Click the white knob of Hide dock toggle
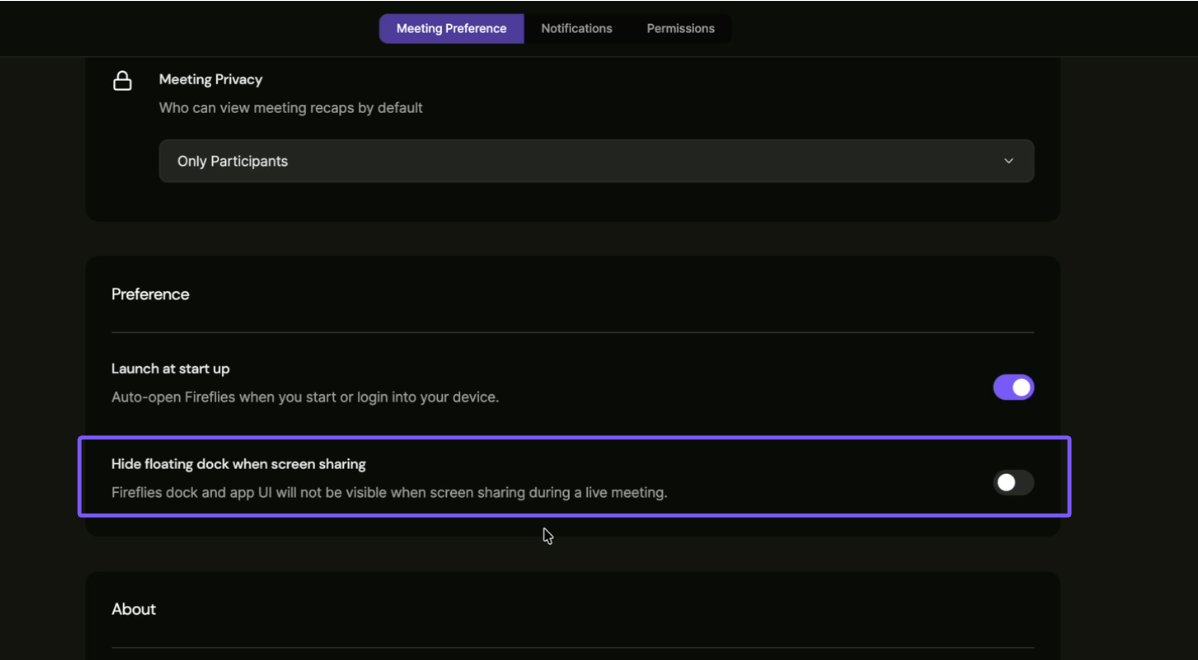This screenshot has width=1198, height=660. coord(1006,483)
